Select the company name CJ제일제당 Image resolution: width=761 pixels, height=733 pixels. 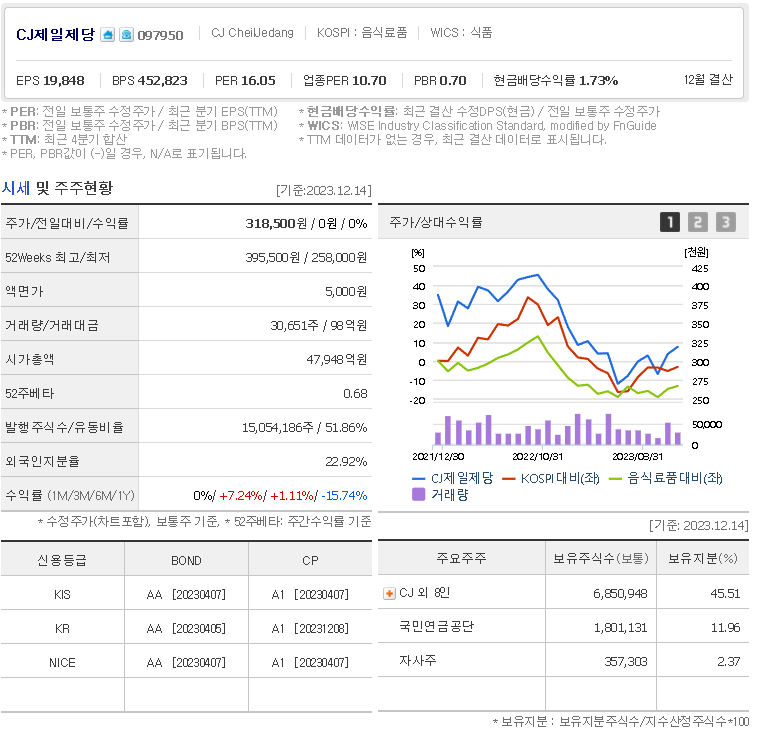tap(55, 34)
